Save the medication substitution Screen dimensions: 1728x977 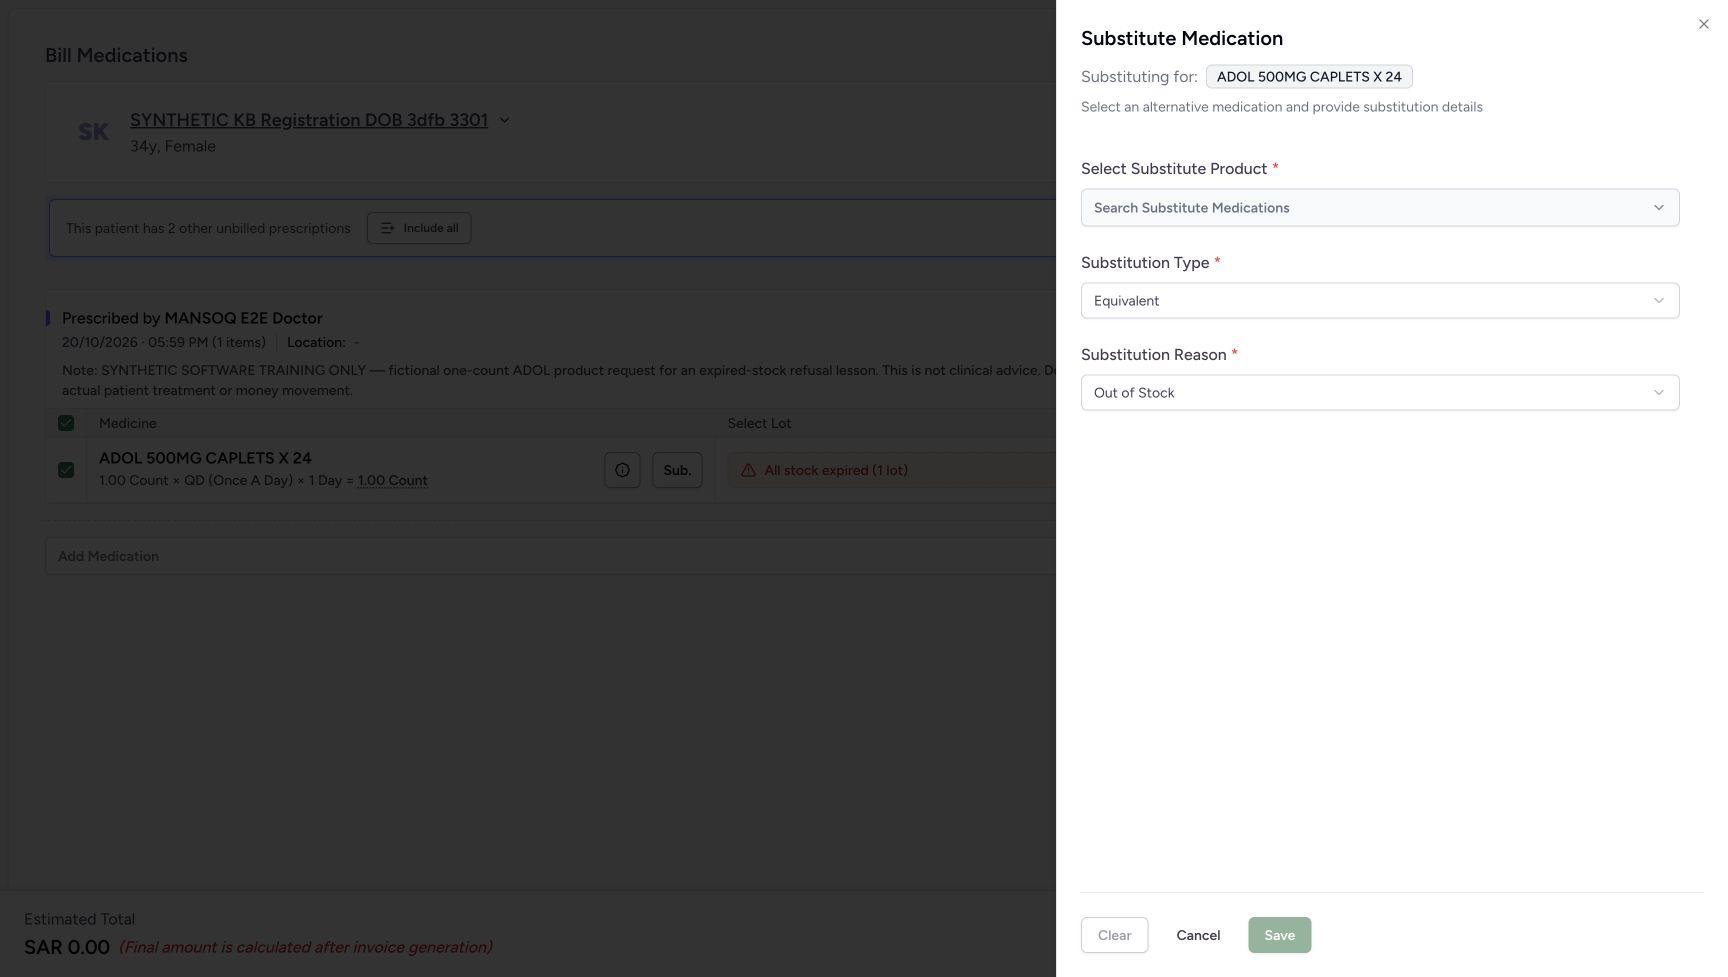[1279, 935]
